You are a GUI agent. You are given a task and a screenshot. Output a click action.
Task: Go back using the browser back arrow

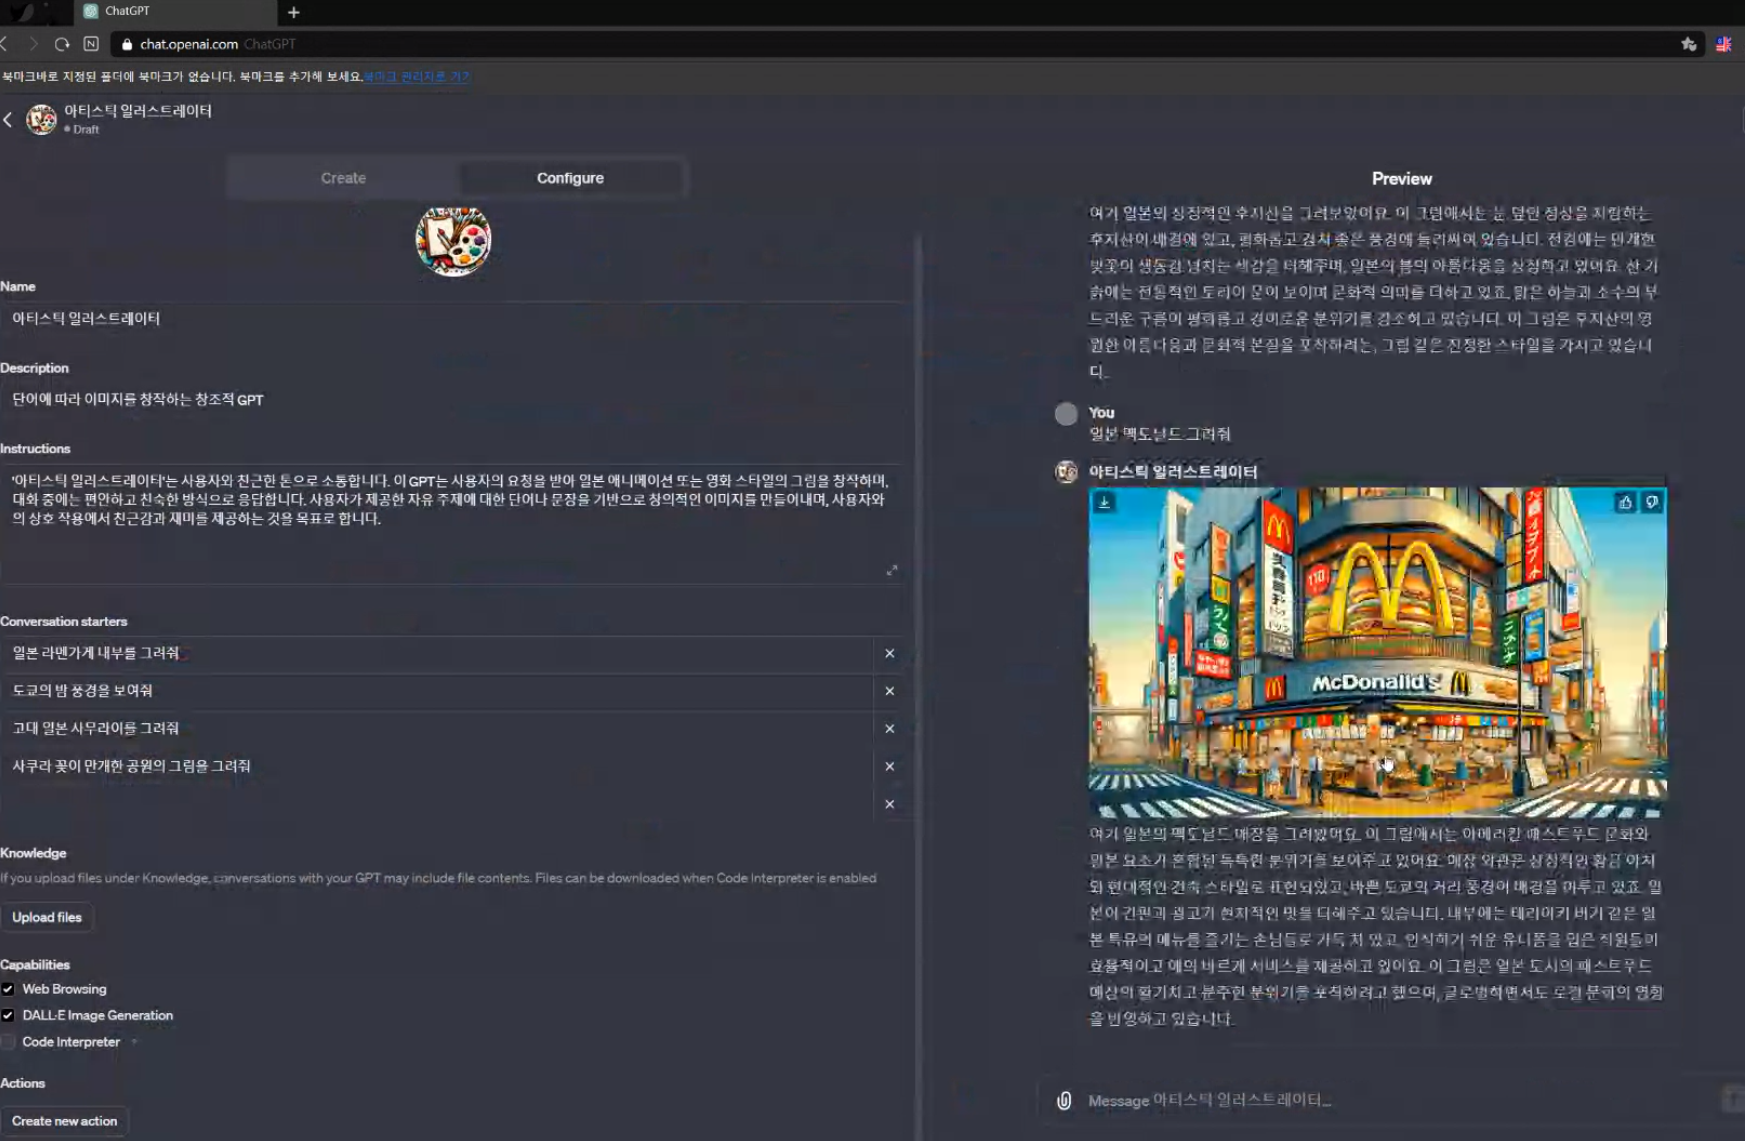pyautogui.click(x=5, y=44)
